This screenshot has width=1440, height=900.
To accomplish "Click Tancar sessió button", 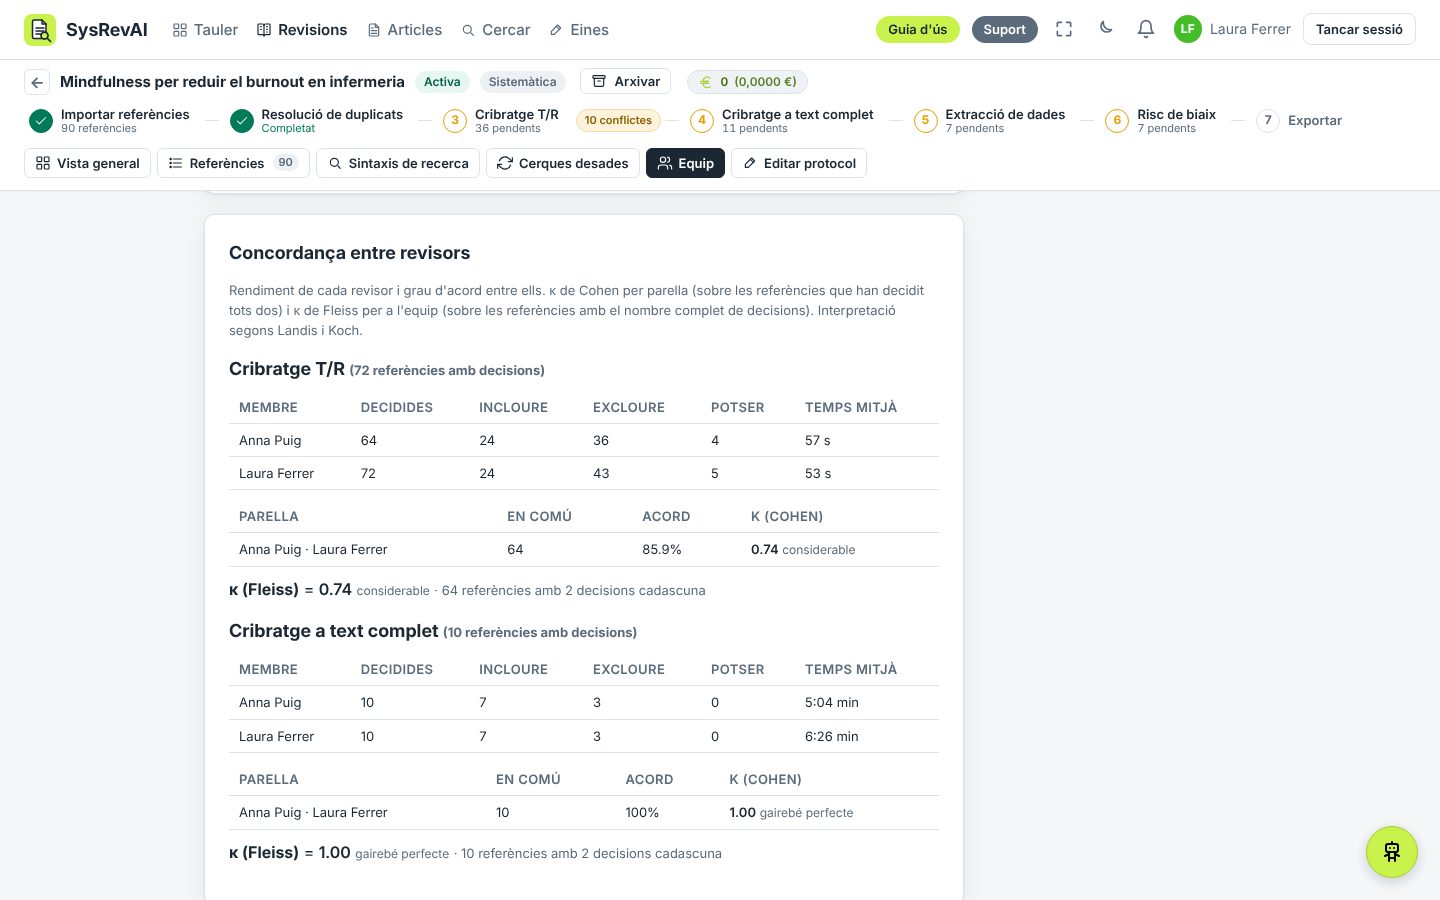I will point(1359,30).
